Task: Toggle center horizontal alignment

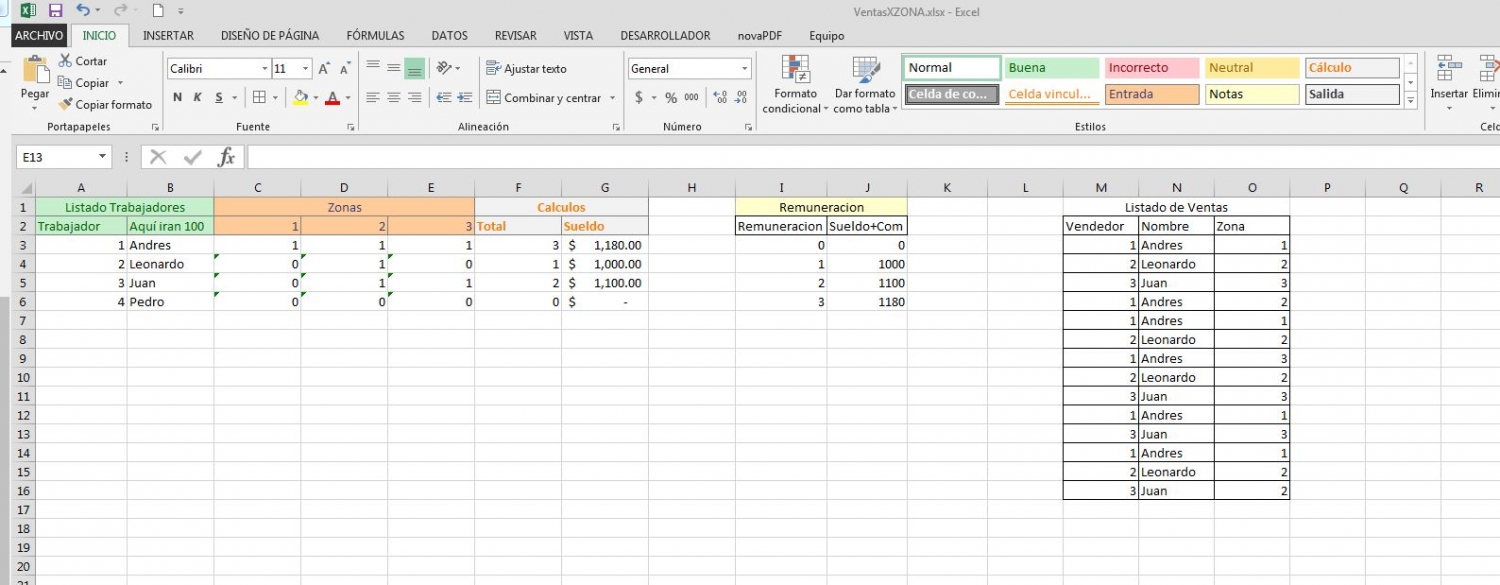Action: [x=394, y=98]
